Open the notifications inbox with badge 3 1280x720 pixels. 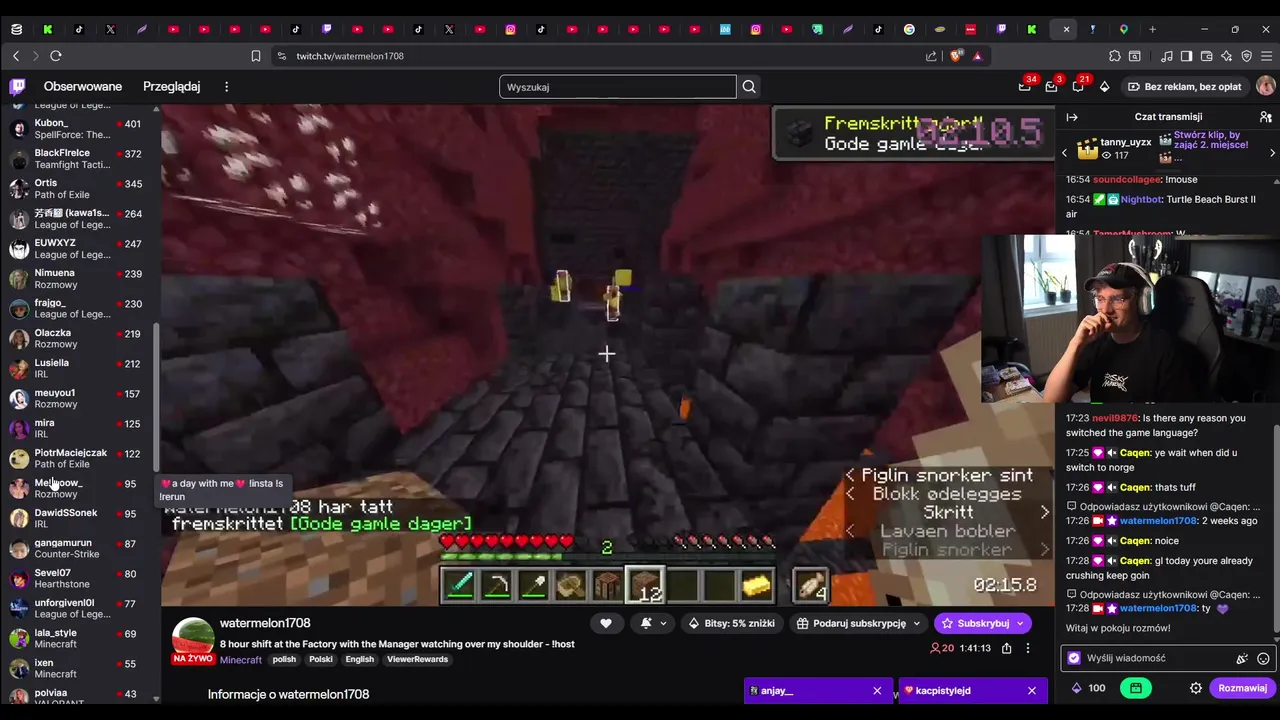(1052, 87)
